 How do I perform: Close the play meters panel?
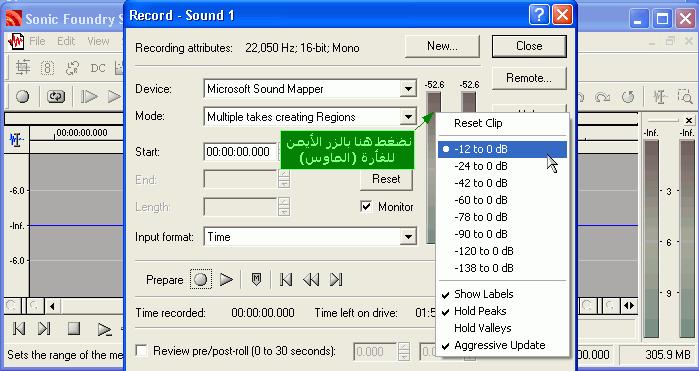[689, 120]
